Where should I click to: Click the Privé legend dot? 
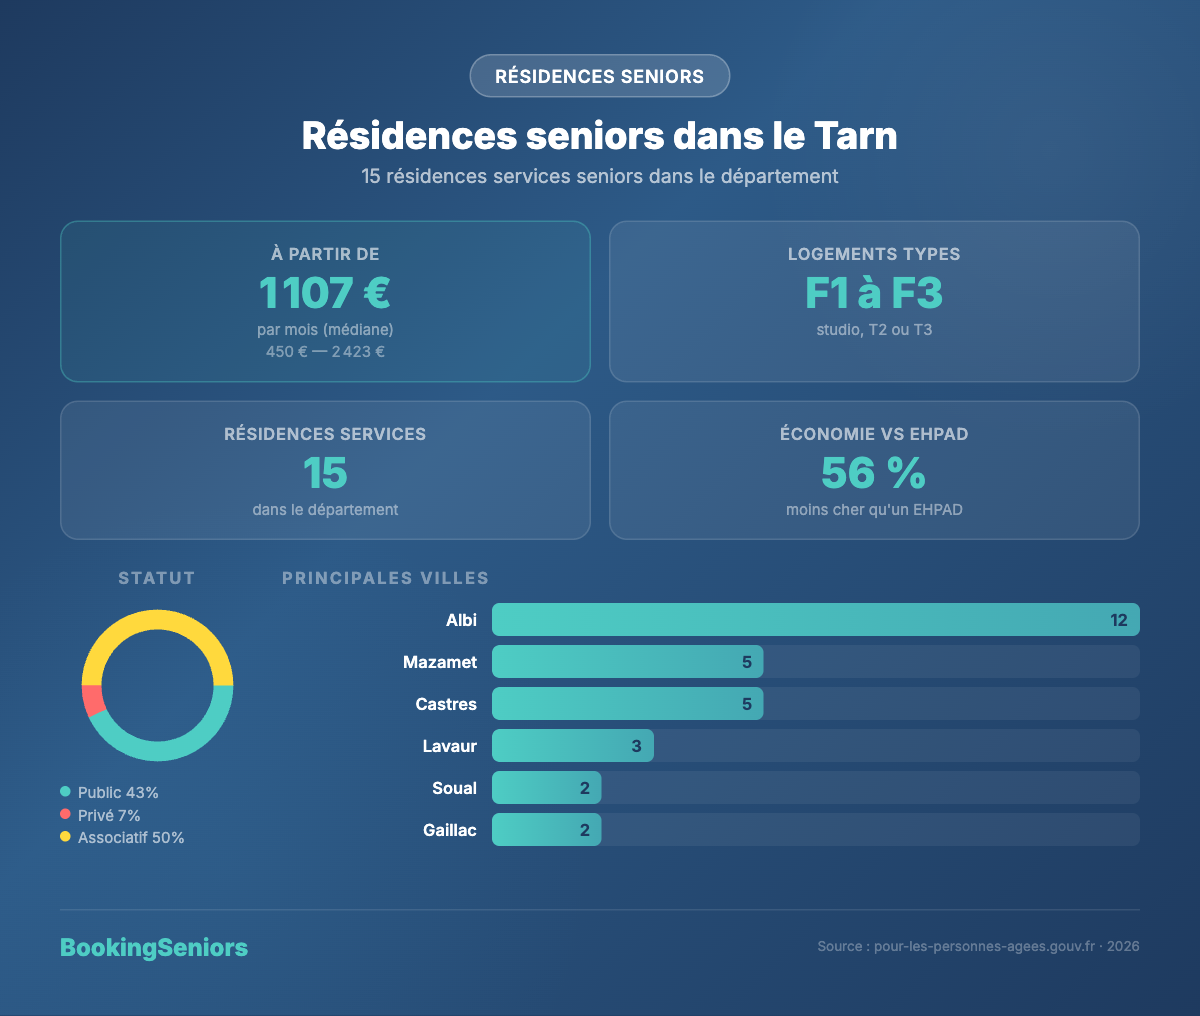[x=65, y=815]
